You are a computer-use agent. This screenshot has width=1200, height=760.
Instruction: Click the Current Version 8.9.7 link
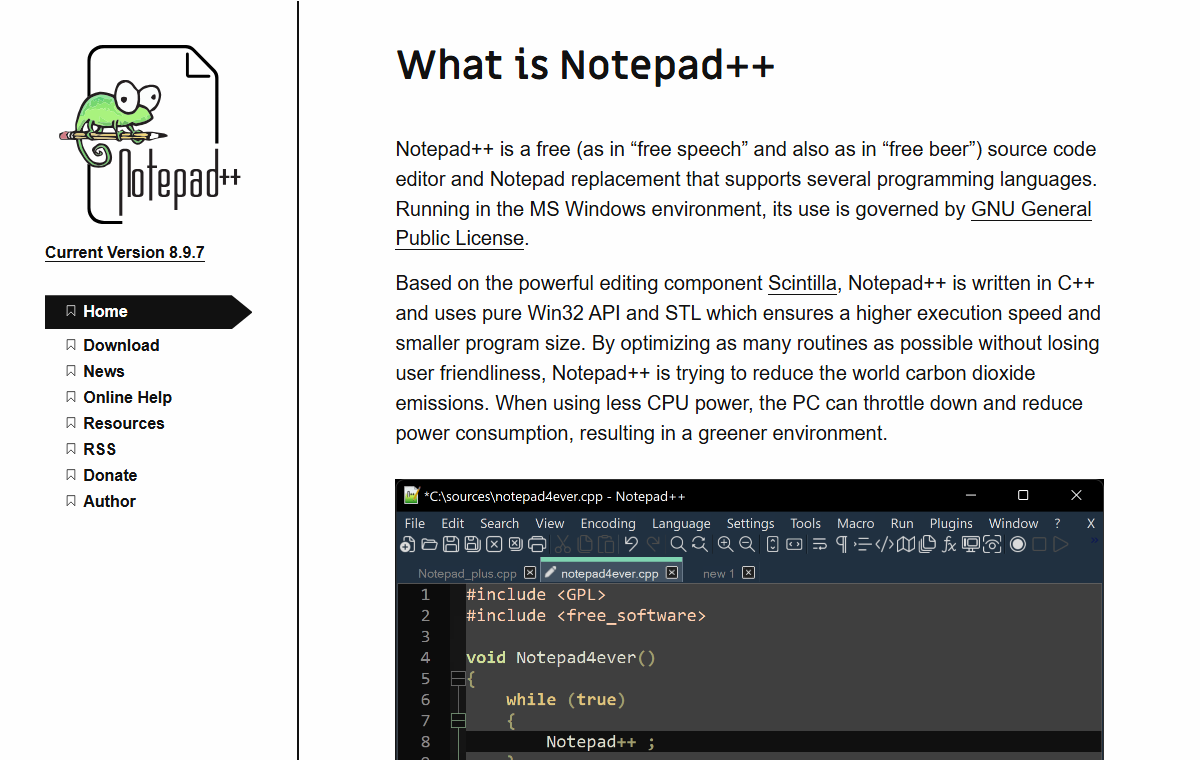[125, 252]
